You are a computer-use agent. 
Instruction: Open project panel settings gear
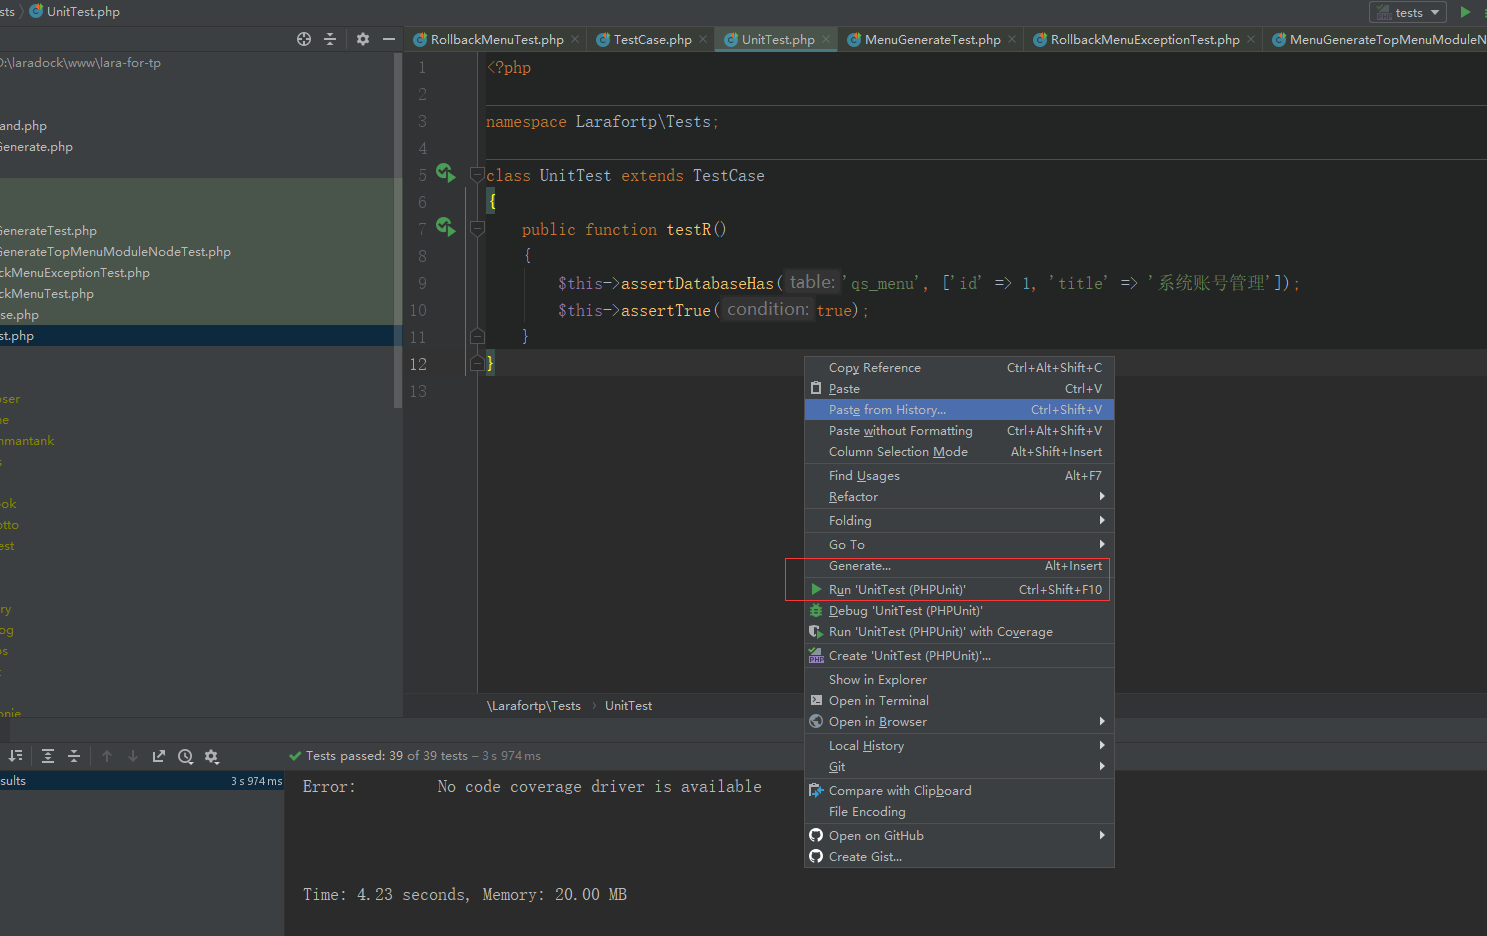point(363,39)
